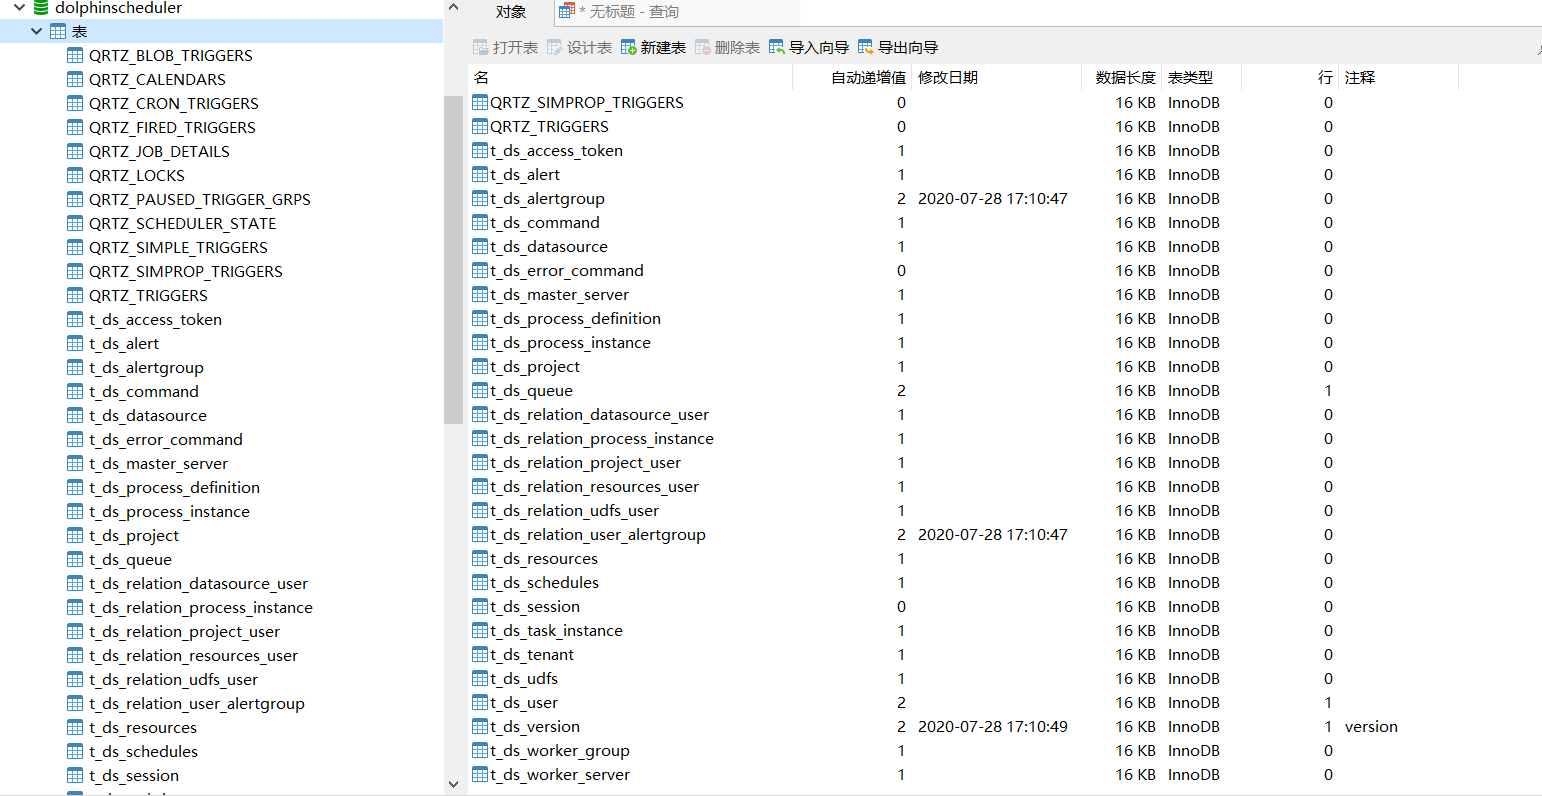Click tree panel scrollbar down arrow

click(453, 785)
